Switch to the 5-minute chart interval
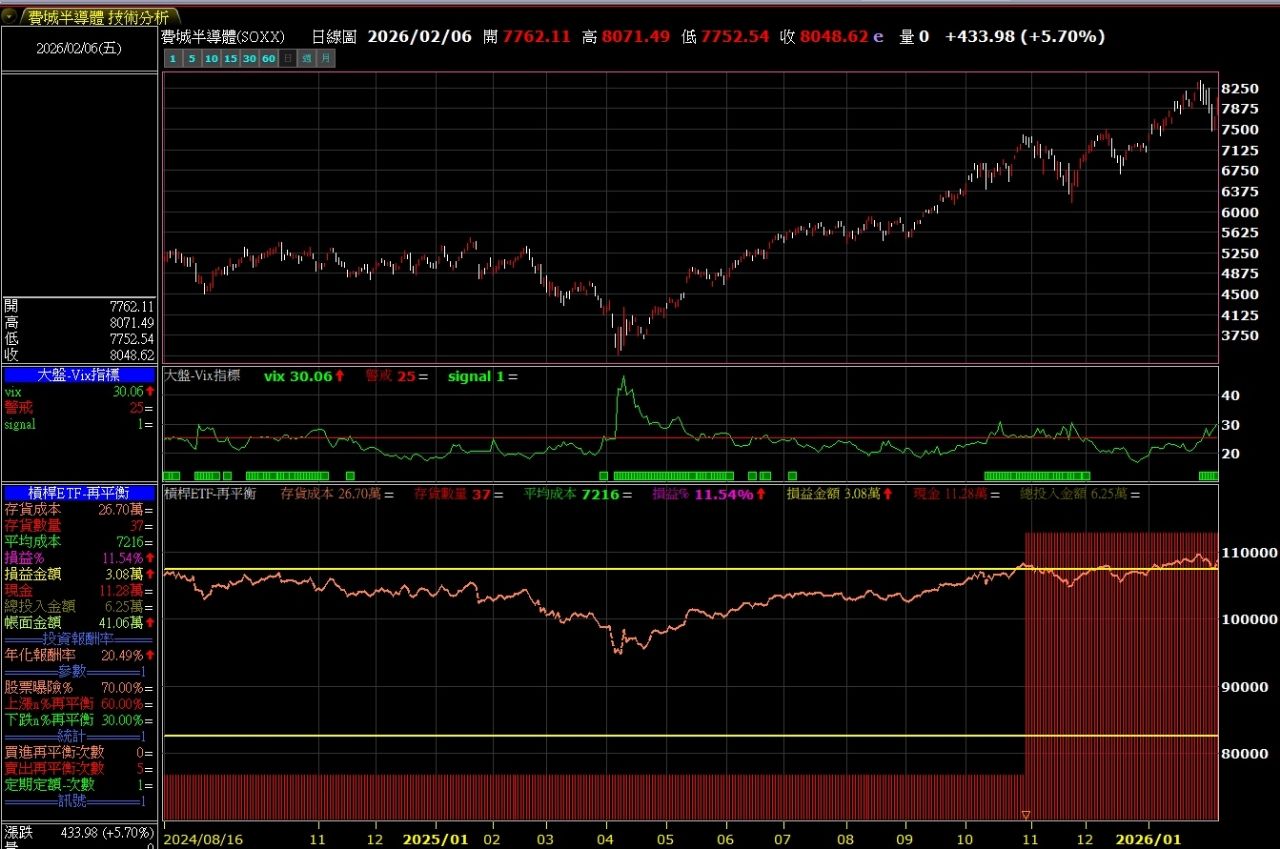The width and height of the screenshot is (1280, 849). [x=190, y=59]
